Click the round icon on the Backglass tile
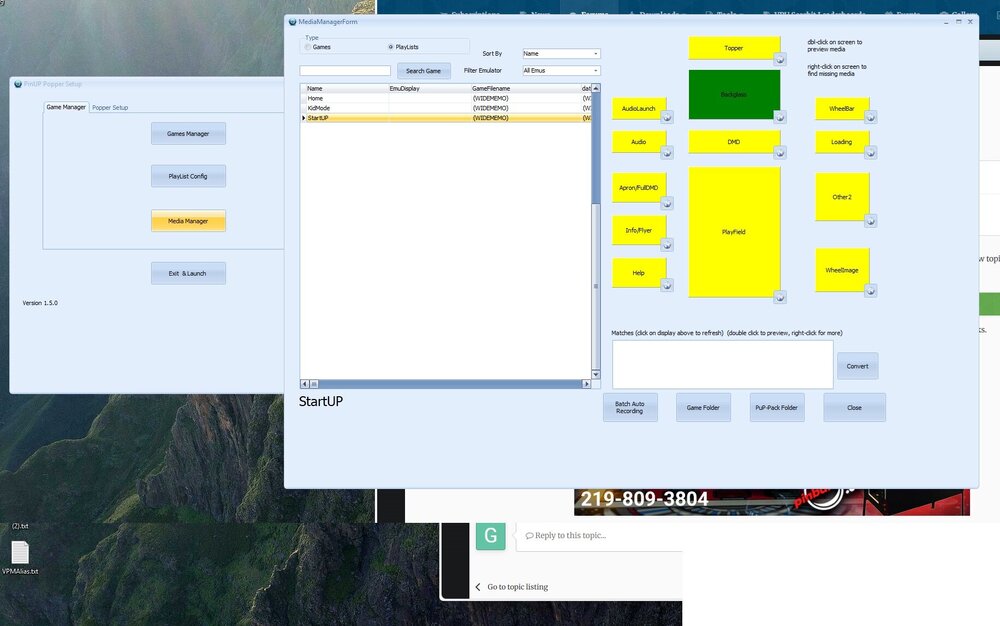This screenshot has height=626, width=1000. pyautogui.click(x=779, y=117)
